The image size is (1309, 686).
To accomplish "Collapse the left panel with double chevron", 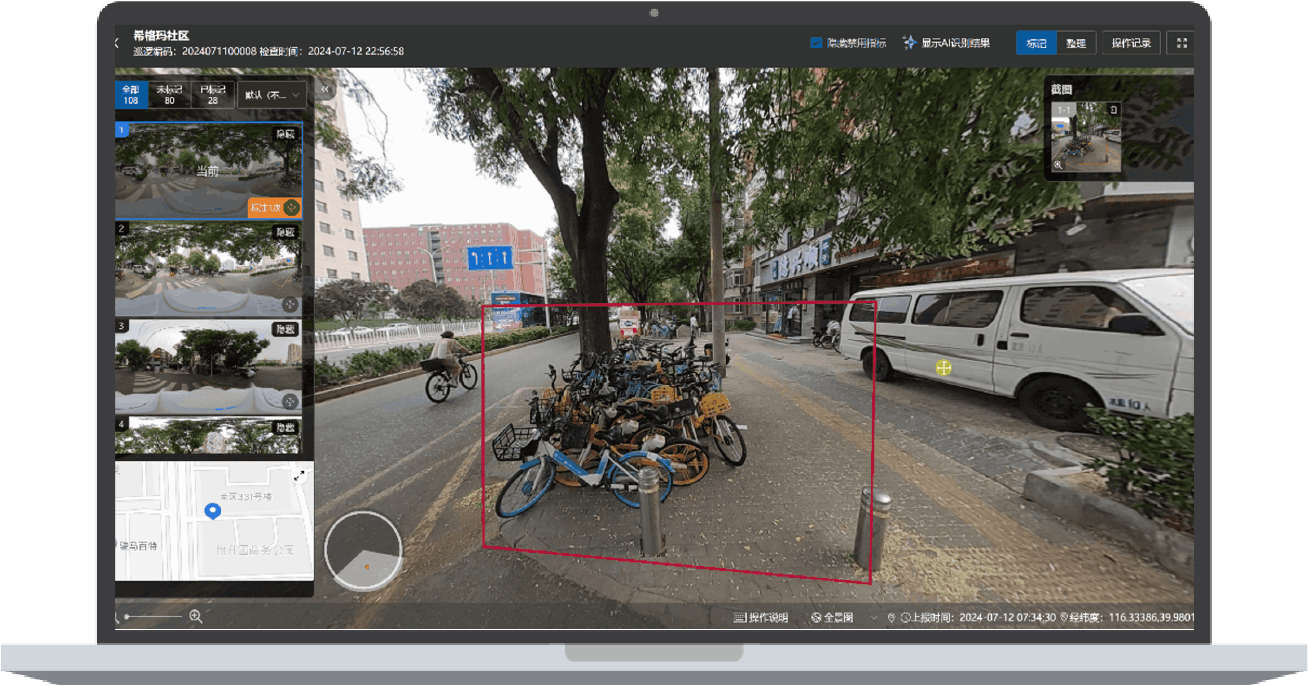I will tap(325, 89).
